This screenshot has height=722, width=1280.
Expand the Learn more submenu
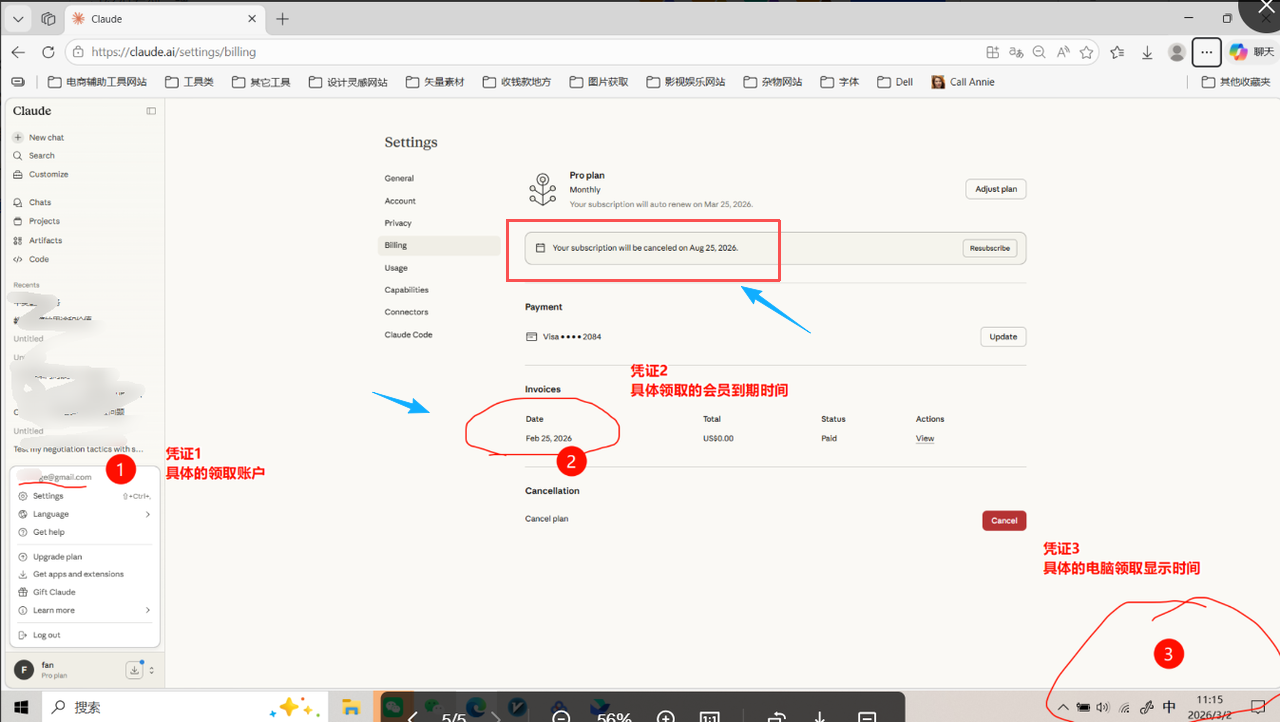click(x=84, y=610)
